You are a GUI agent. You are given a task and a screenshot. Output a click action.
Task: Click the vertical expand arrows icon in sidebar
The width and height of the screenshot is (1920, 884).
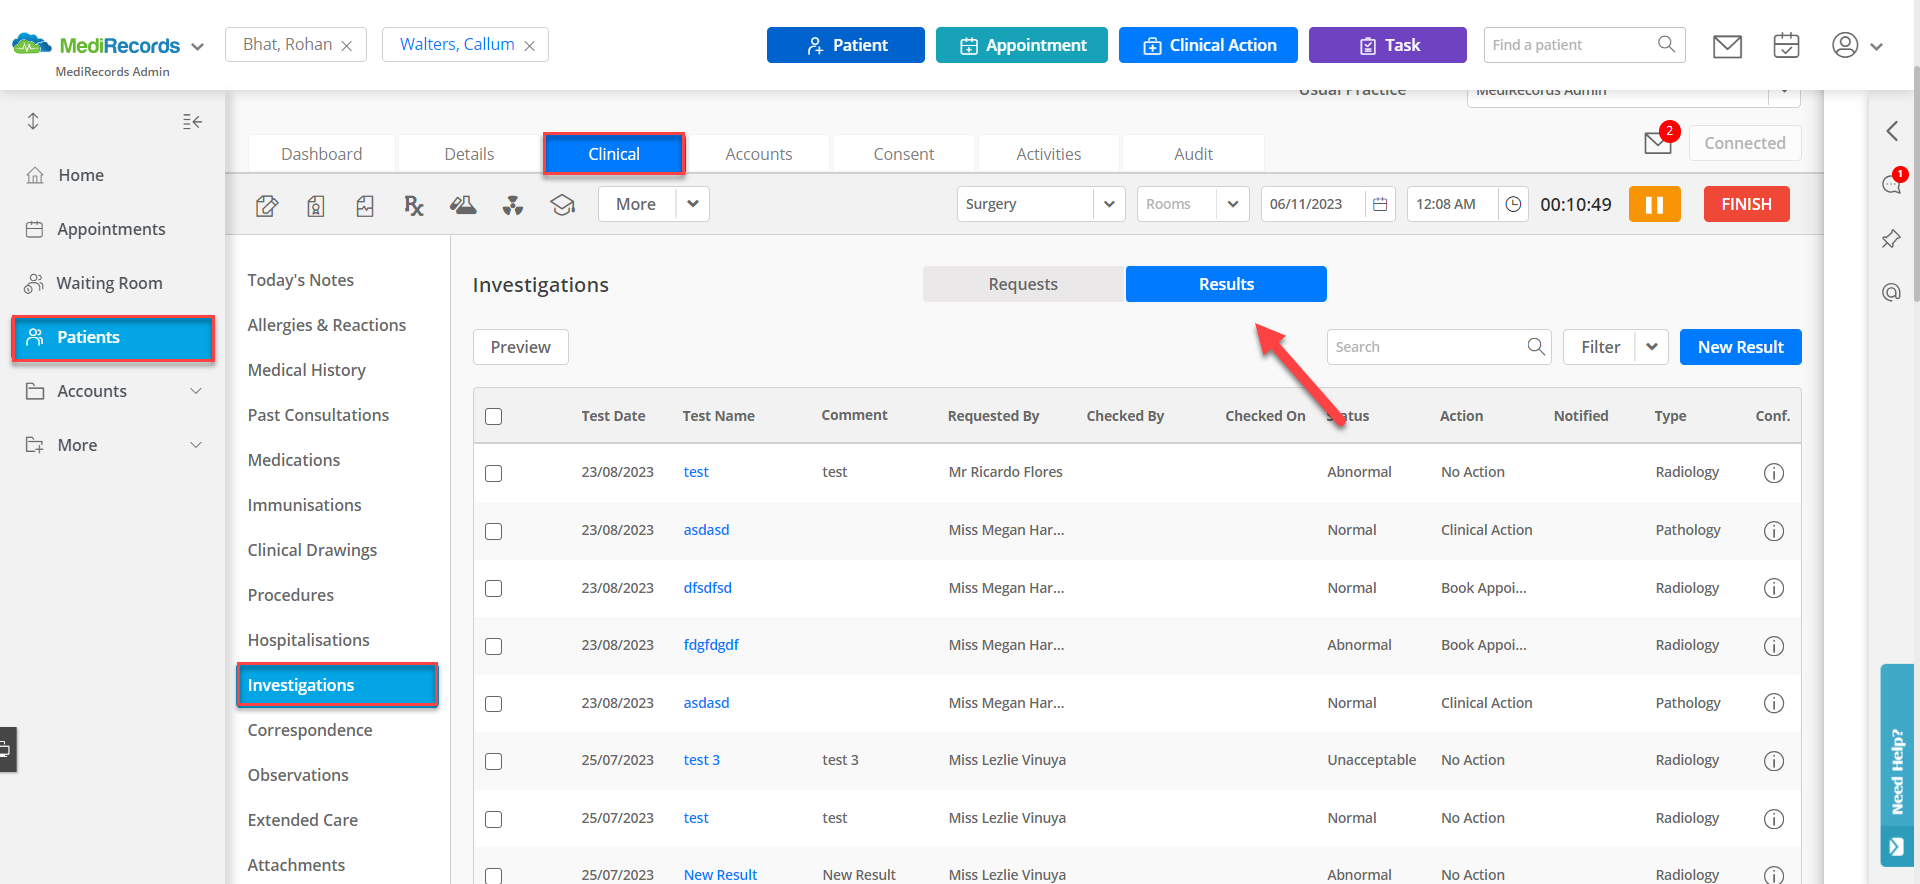(x=33, y=122)
